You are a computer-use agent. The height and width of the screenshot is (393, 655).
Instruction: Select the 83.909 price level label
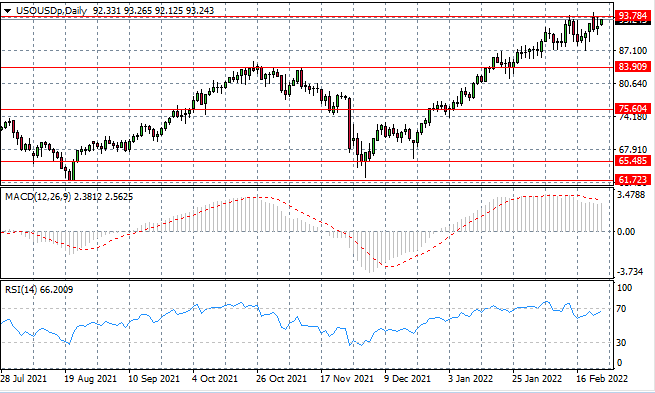click(x=632, y=67)
